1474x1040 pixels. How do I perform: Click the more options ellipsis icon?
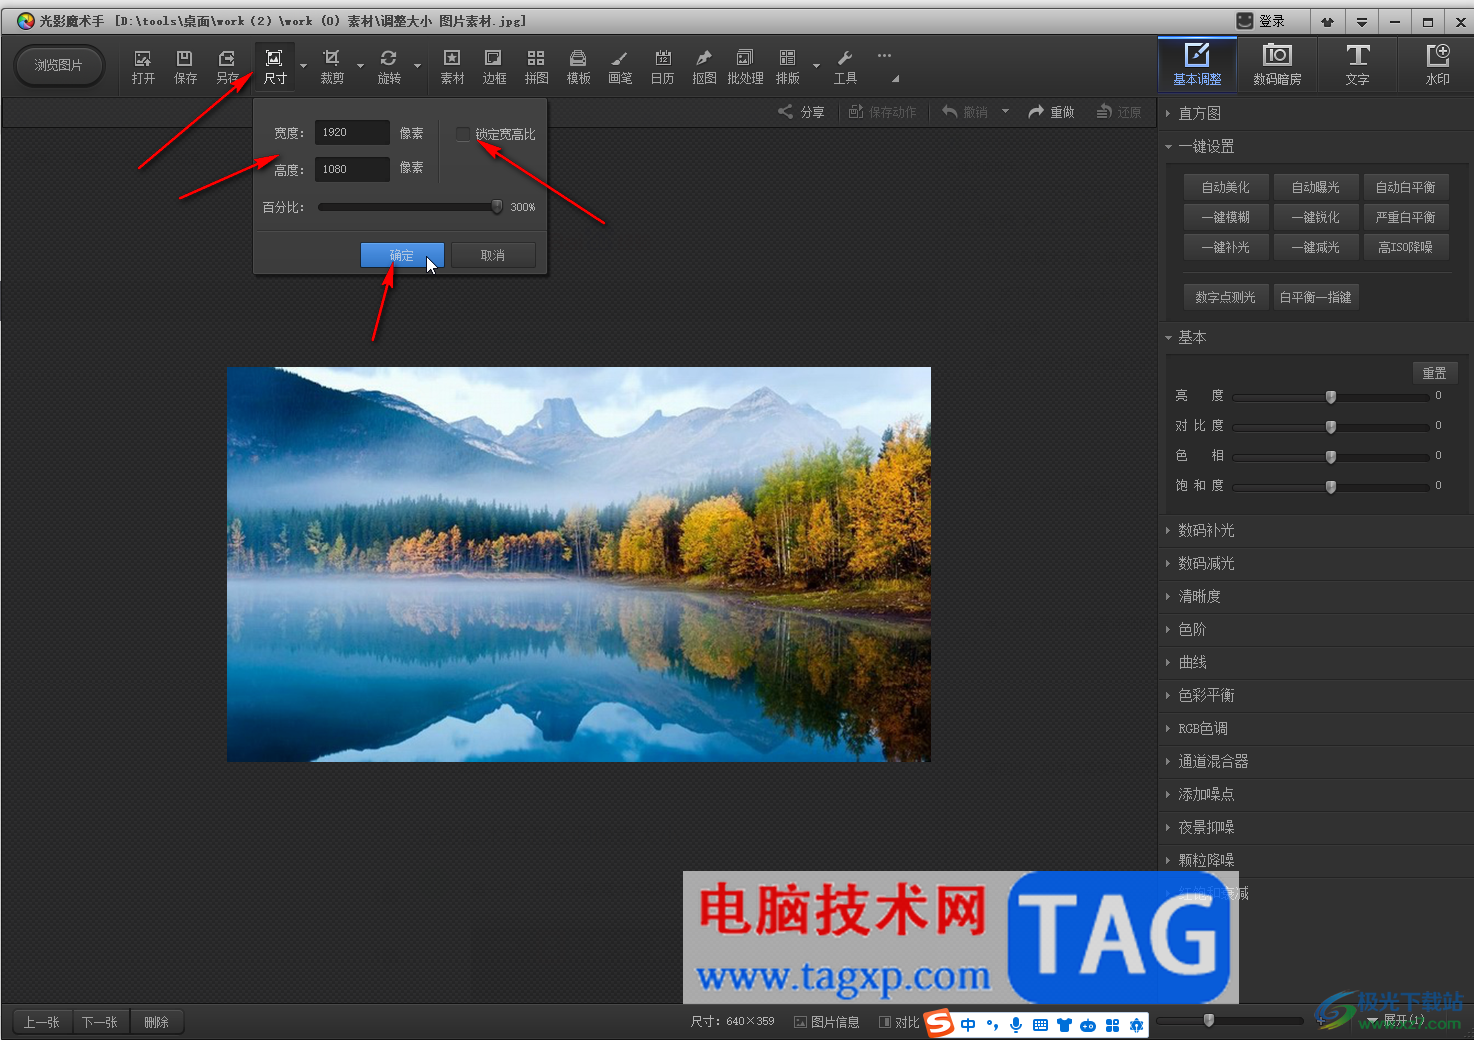pyautogui.click(x=884, y=56)
